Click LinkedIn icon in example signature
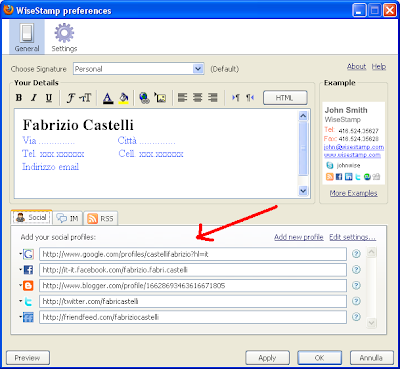This screenshot has width=400, height=369. [348, 177]
